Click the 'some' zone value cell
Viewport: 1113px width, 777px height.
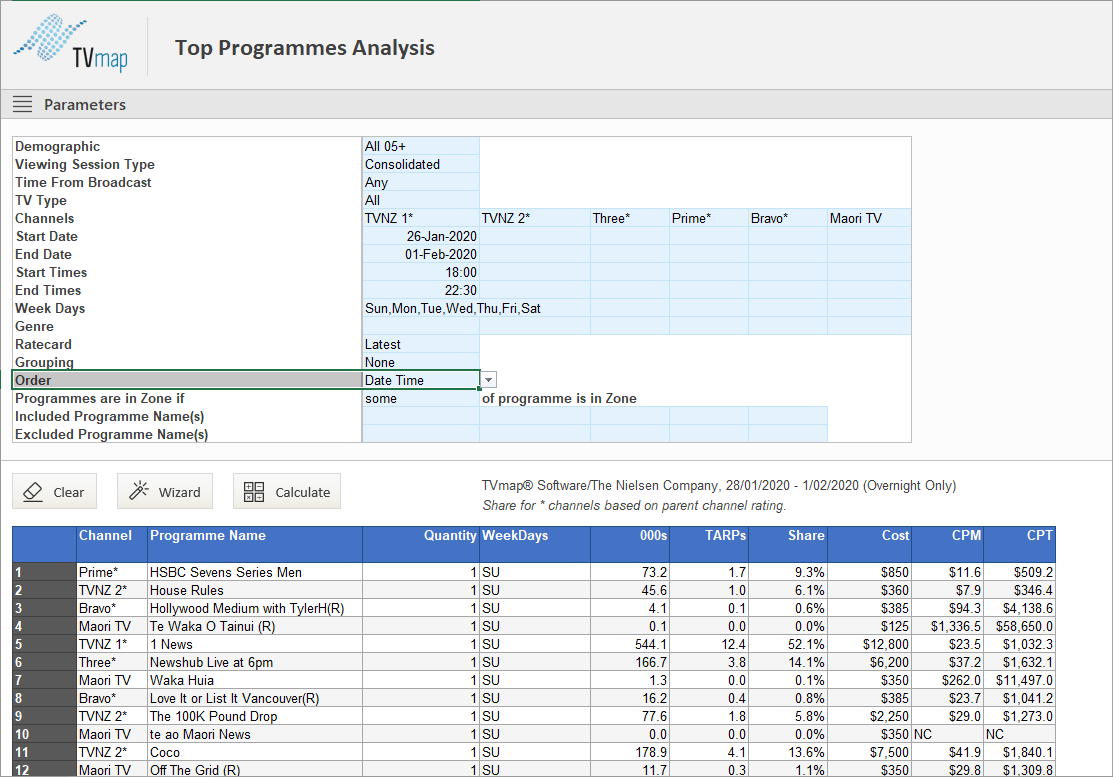(421, 398)
